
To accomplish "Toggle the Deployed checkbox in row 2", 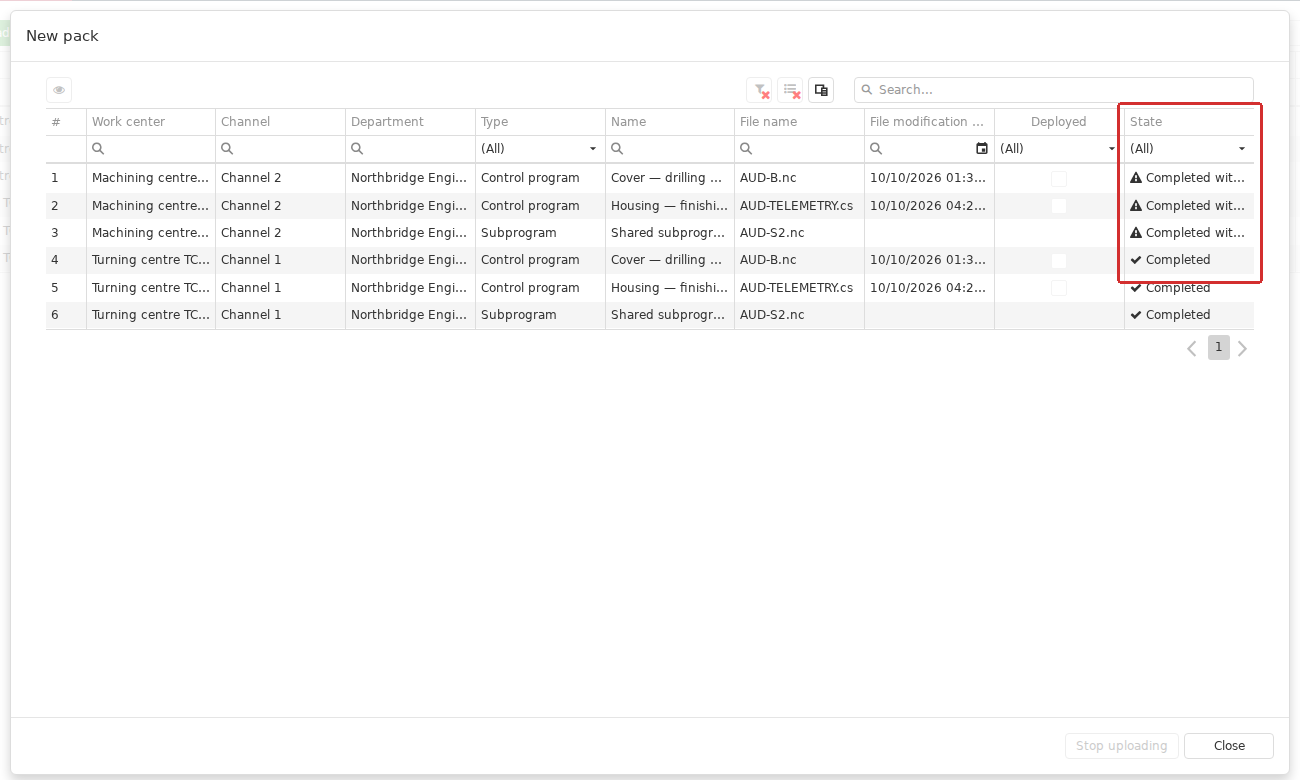I will 1059,206.
